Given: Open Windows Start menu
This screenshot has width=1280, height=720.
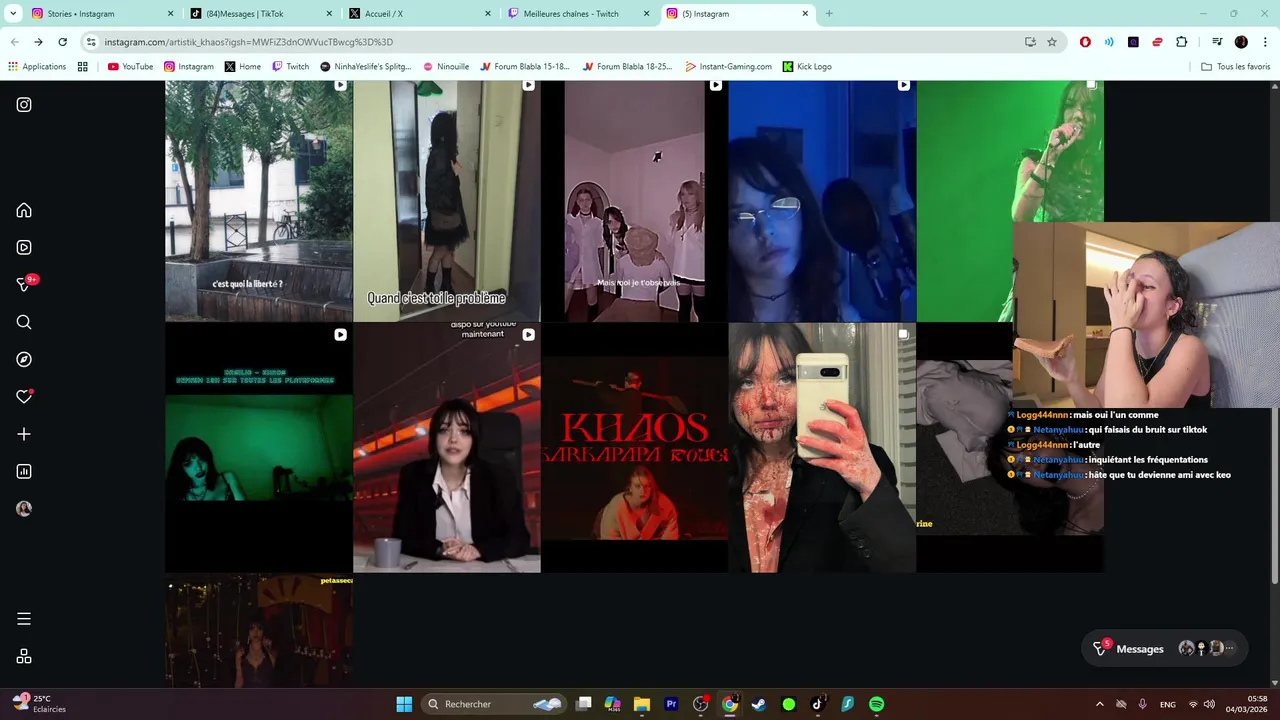Looking at the screenshot, I should 404,704.
